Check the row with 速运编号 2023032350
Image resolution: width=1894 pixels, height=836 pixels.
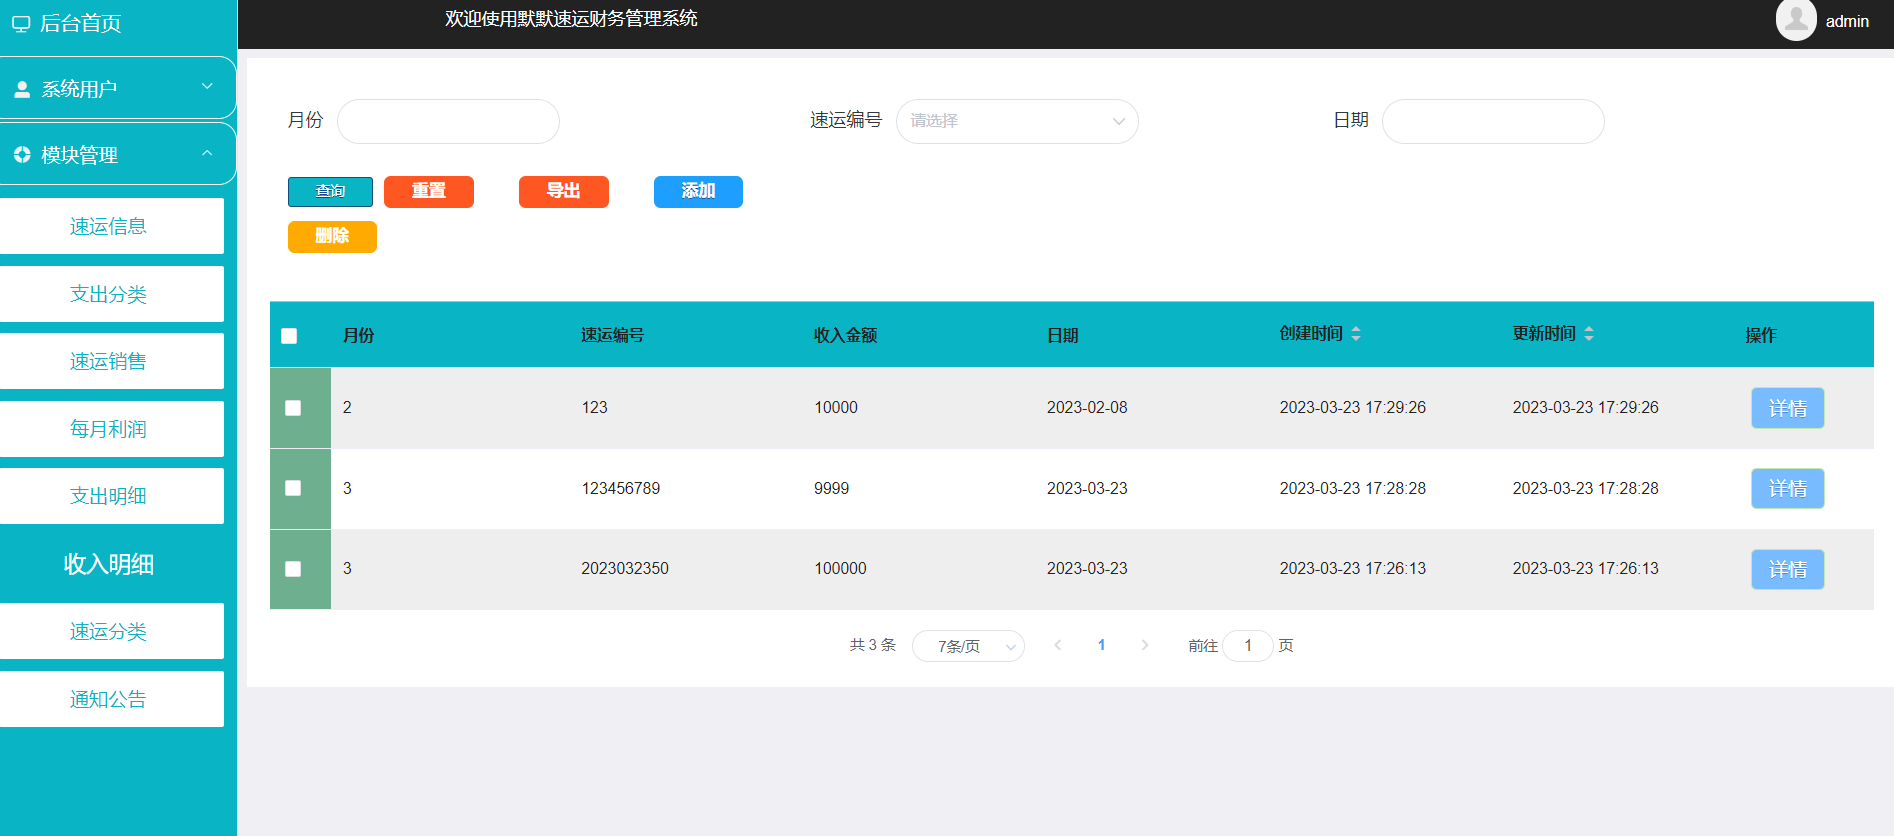293,569
